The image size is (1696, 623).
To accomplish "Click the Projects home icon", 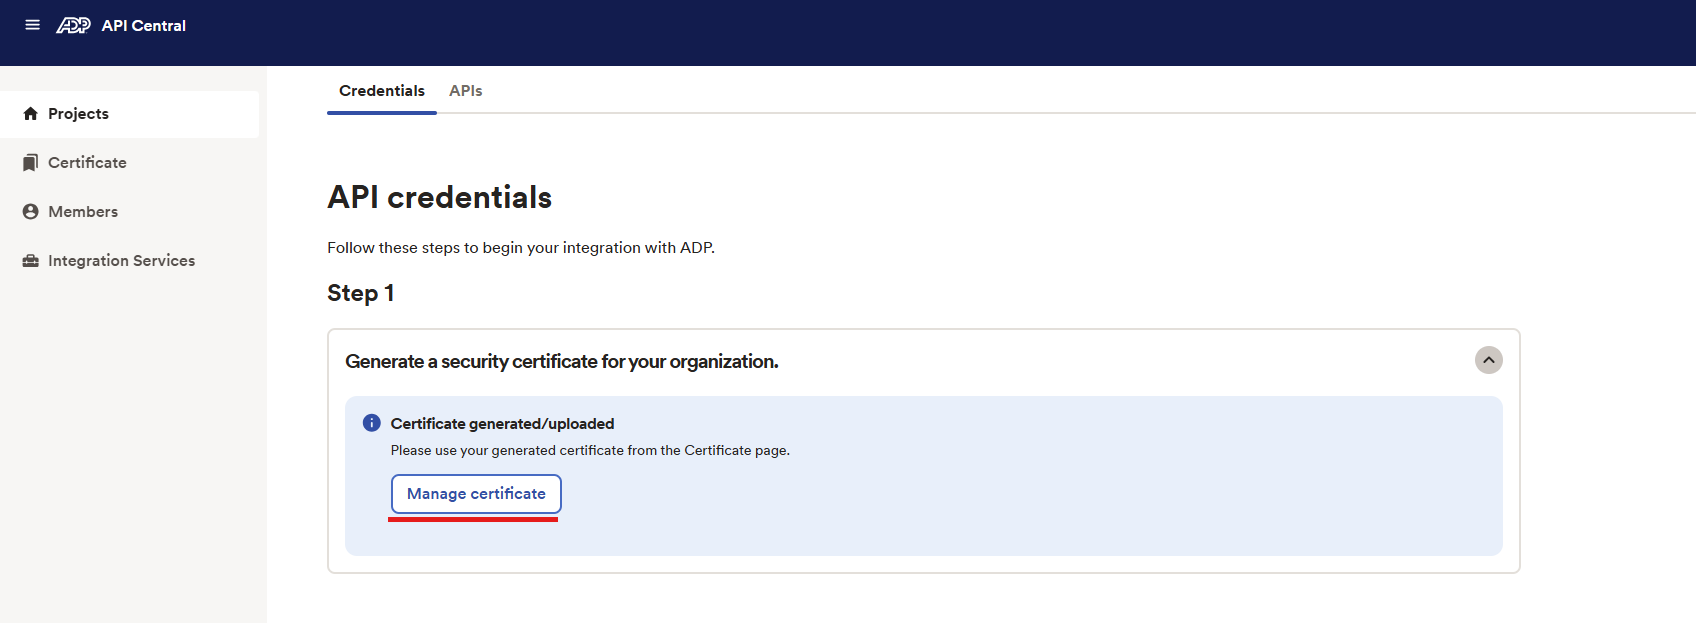I will [30, 114].
